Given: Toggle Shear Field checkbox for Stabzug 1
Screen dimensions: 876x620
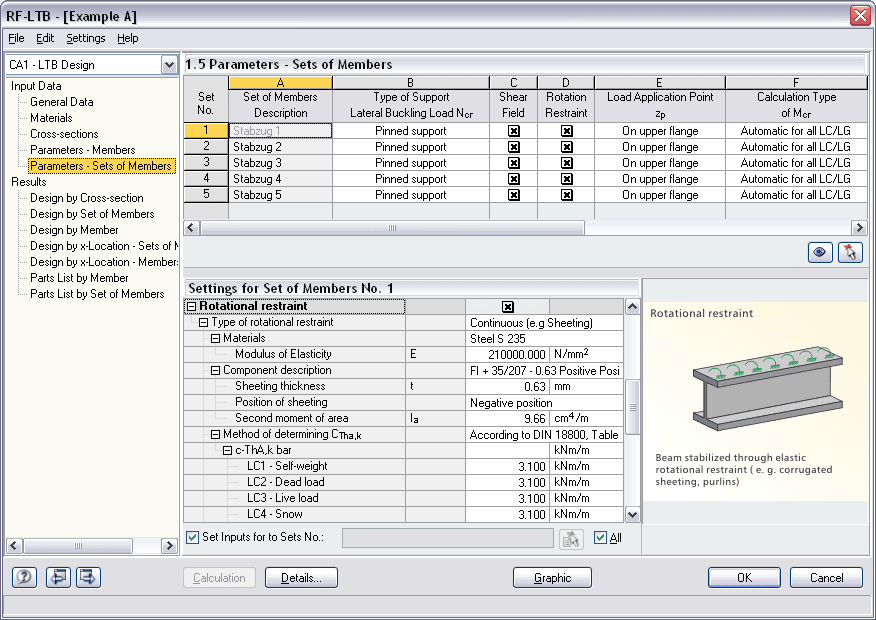Looking at the screenshot, I should 513,131.
